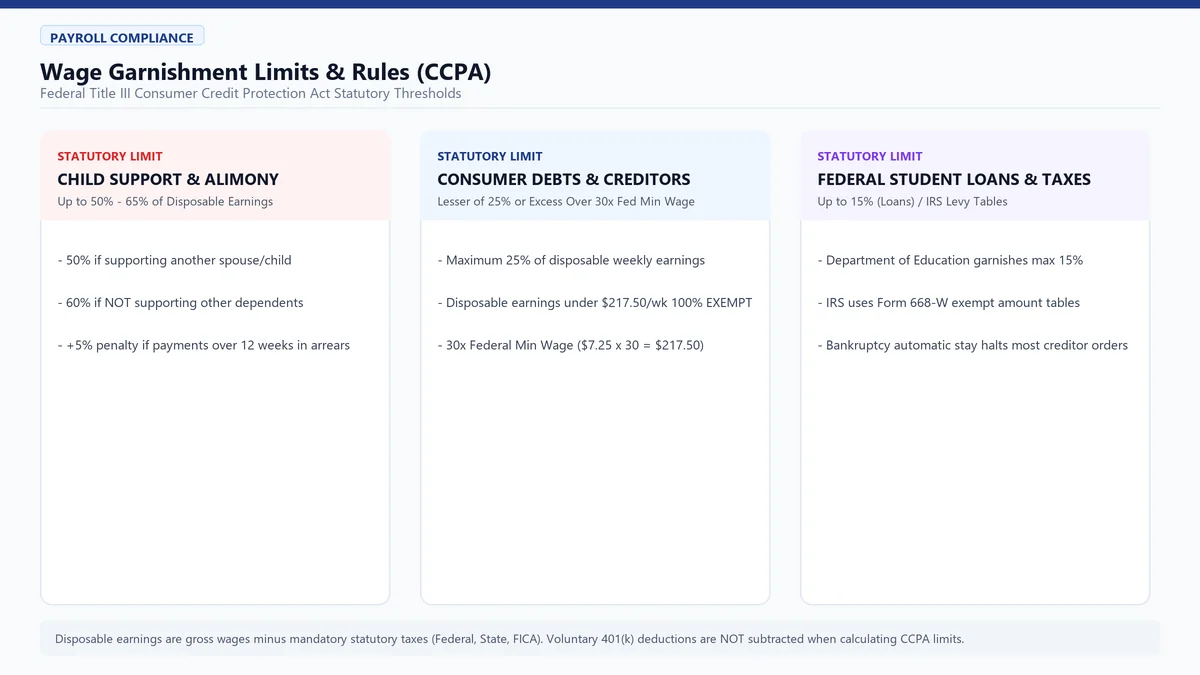Select the '$217.50/wk 100% EXEMPT' bullet

[595, 302]
